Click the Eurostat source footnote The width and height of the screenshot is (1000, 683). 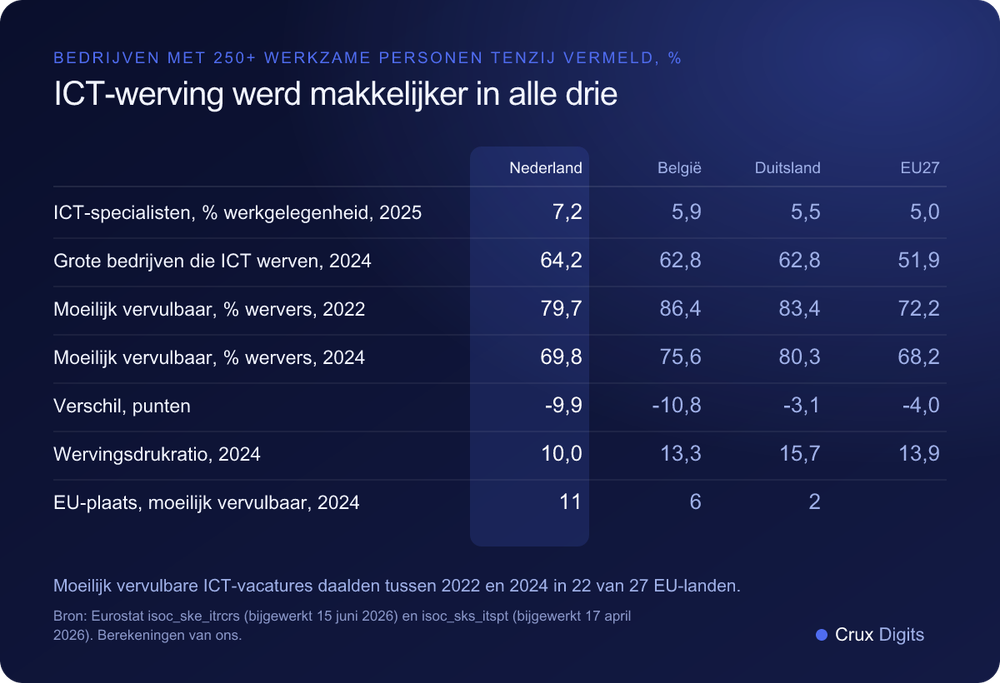(x=342, y=626)
